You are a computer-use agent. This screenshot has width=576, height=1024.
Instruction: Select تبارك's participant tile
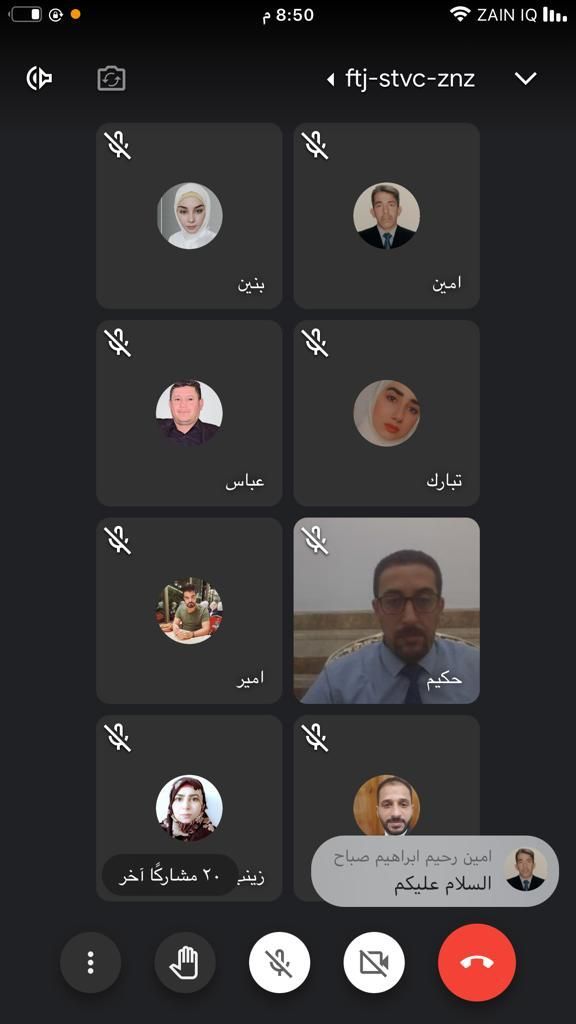pyautogui.click(x=387, y=413)
